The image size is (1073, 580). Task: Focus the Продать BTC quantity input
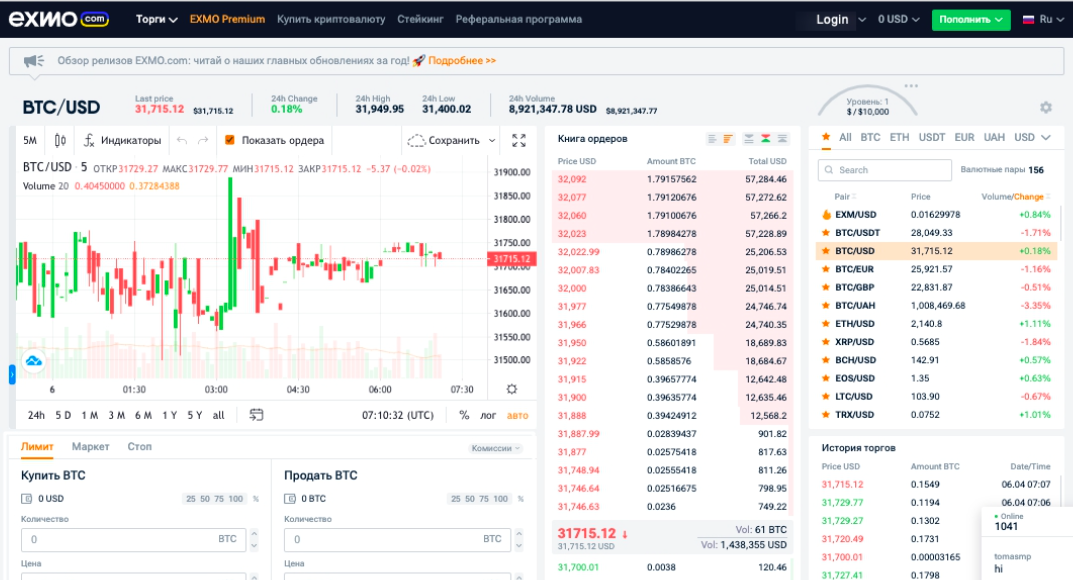(x=397, y=540)
